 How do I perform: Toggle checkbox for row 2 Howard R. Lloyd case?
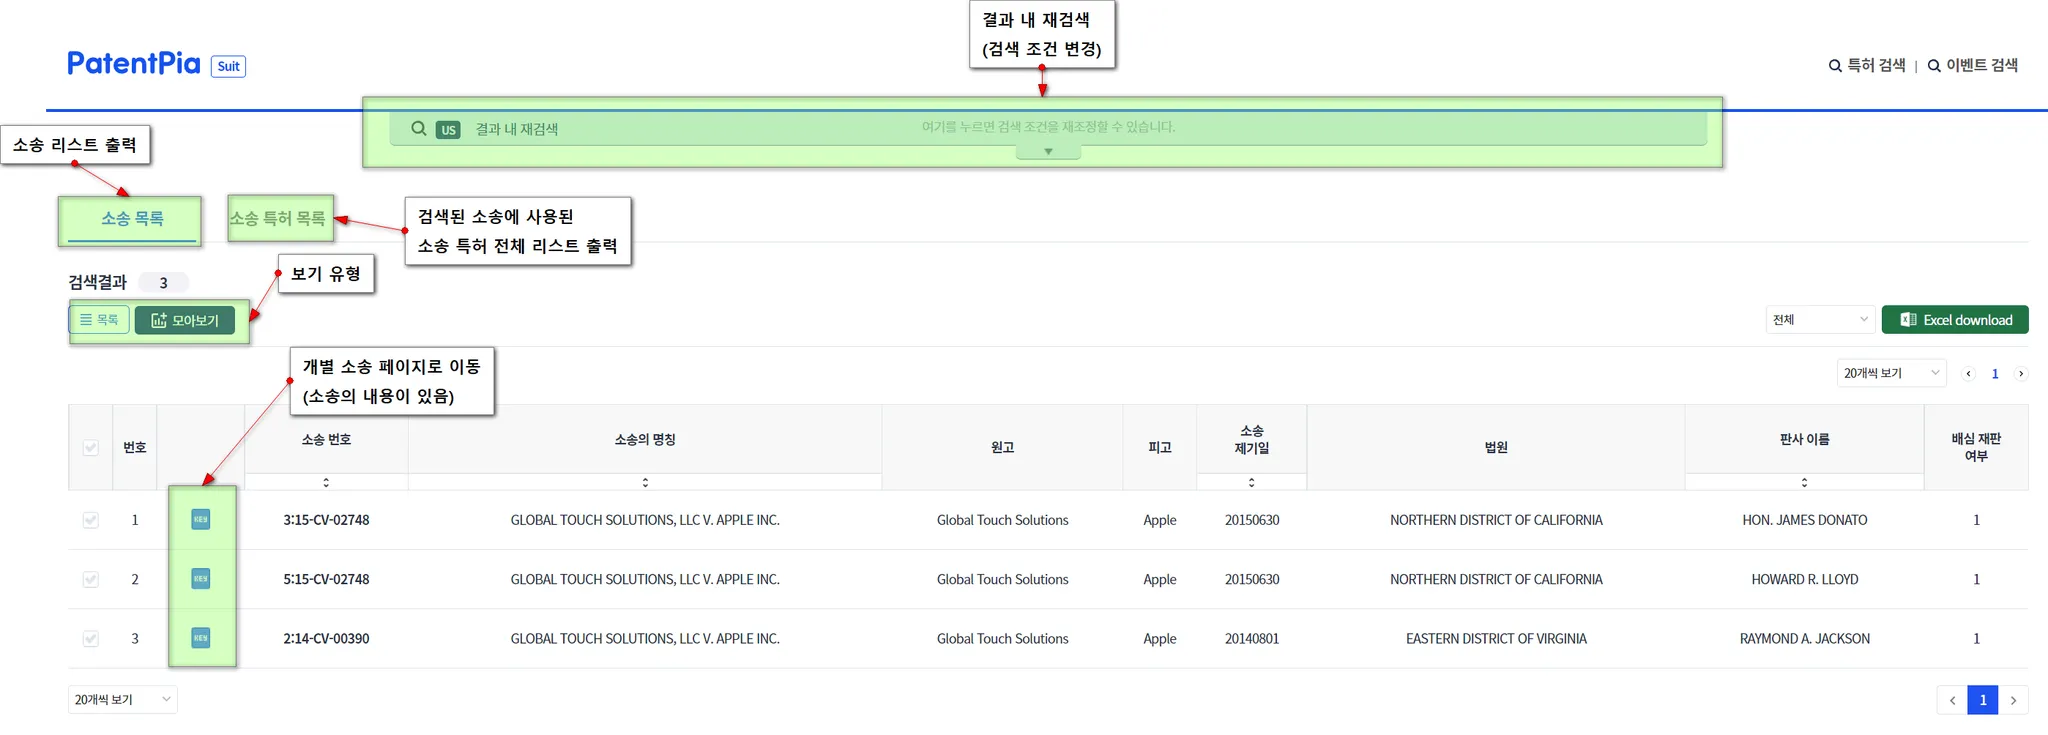point(91,579)
